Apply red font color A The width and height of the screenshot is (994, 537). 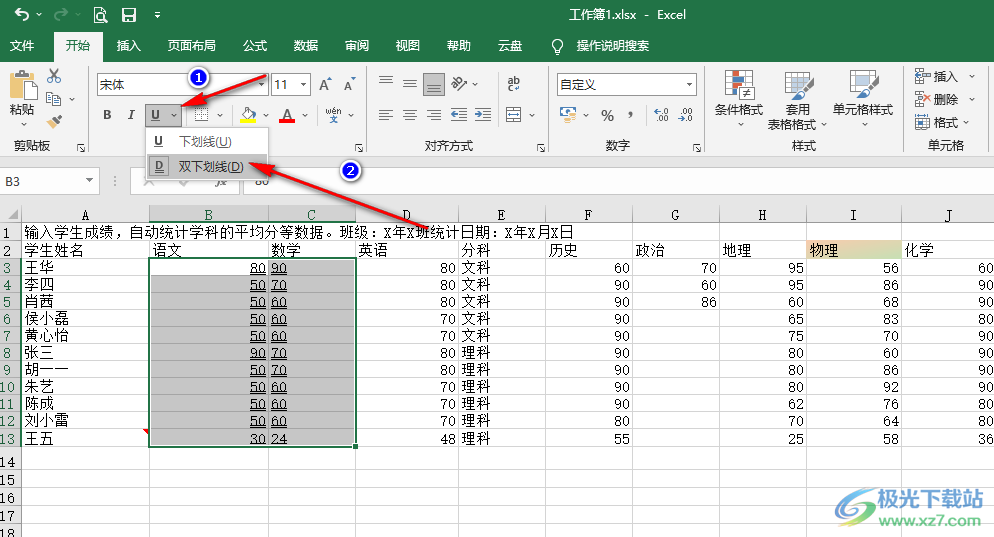[x=287, y=115]
